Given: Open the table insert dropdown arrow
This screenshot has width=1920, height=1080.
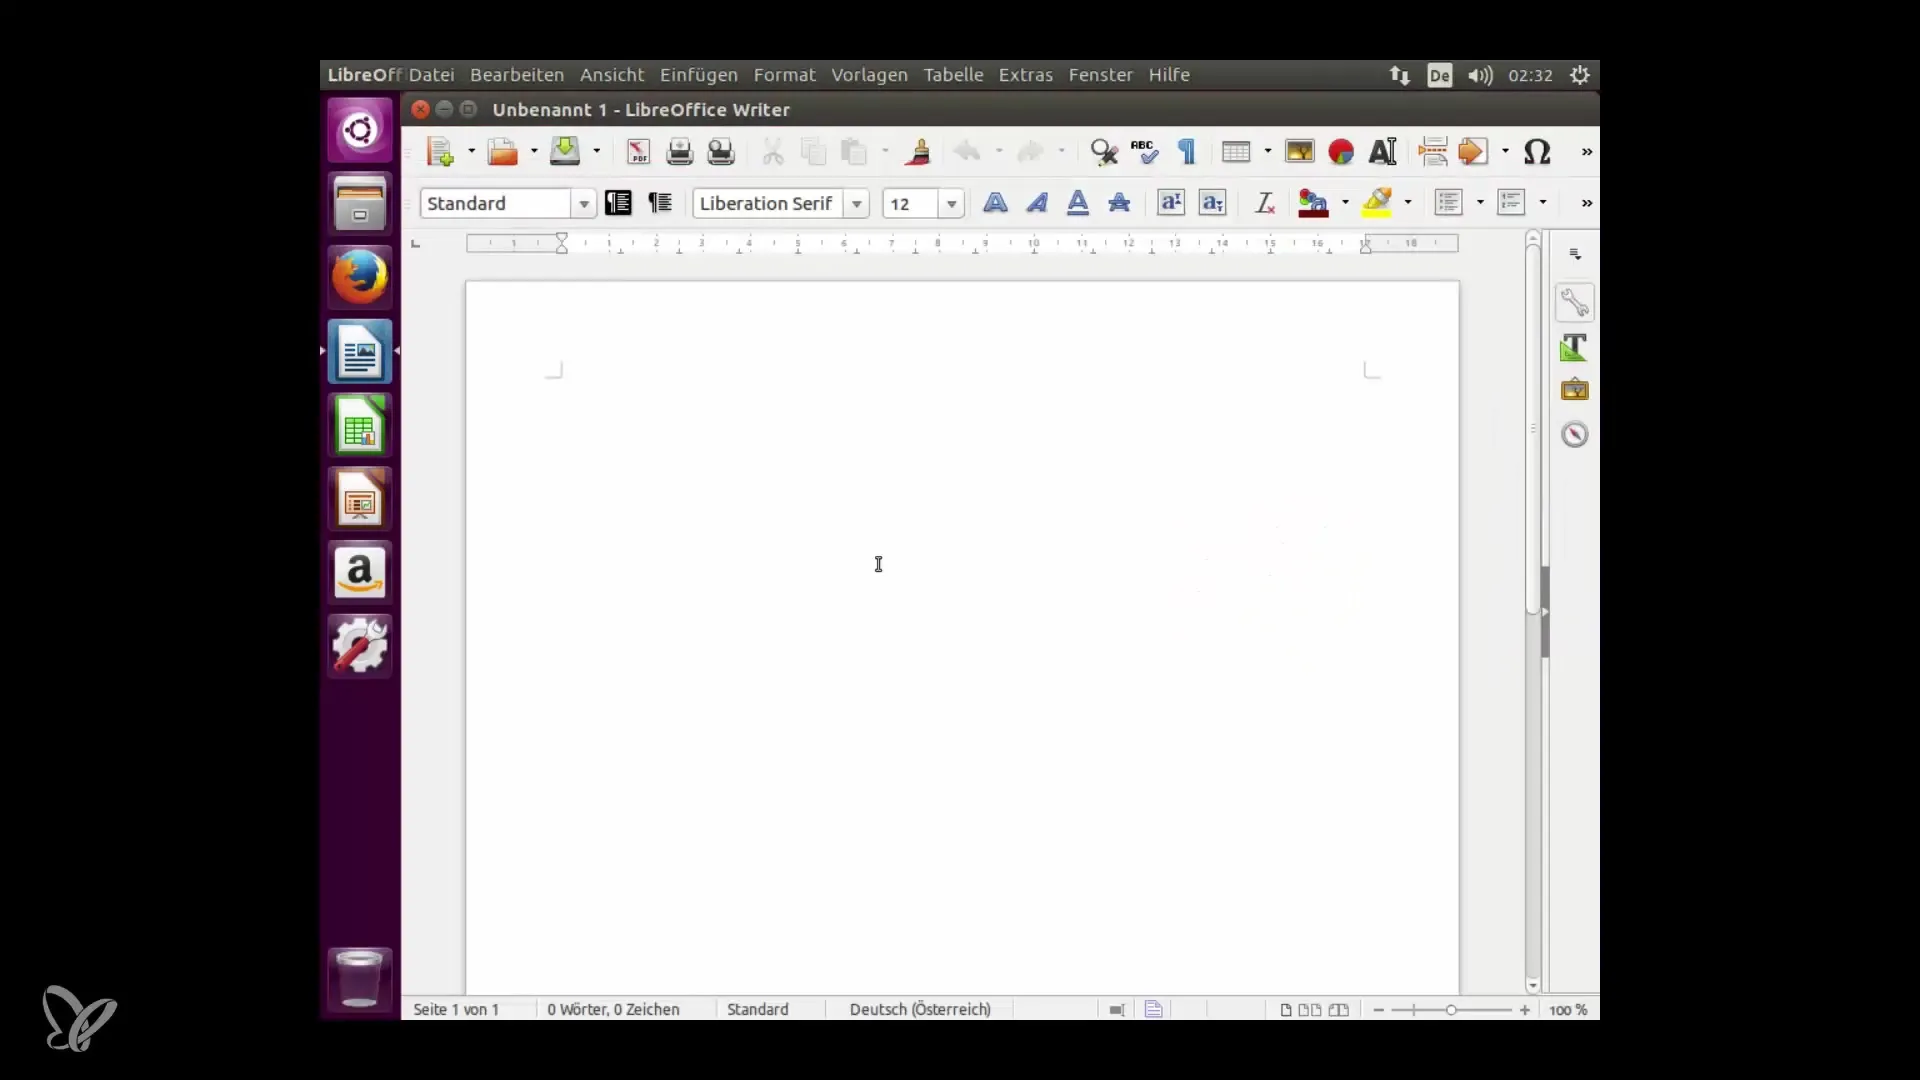Looking at the screenshot, I should click(x=1267, y=152).
